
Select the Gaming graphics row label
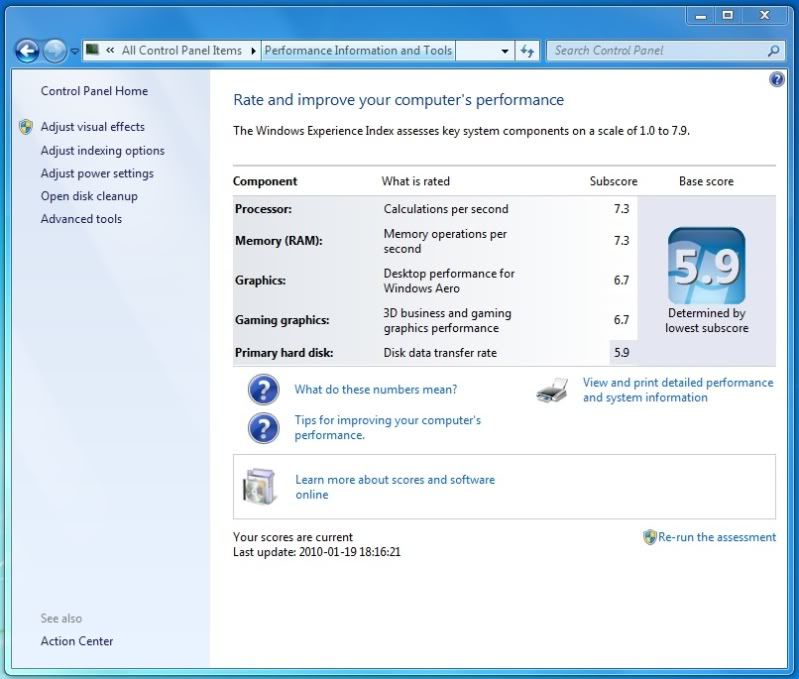(x=282, y=320)
